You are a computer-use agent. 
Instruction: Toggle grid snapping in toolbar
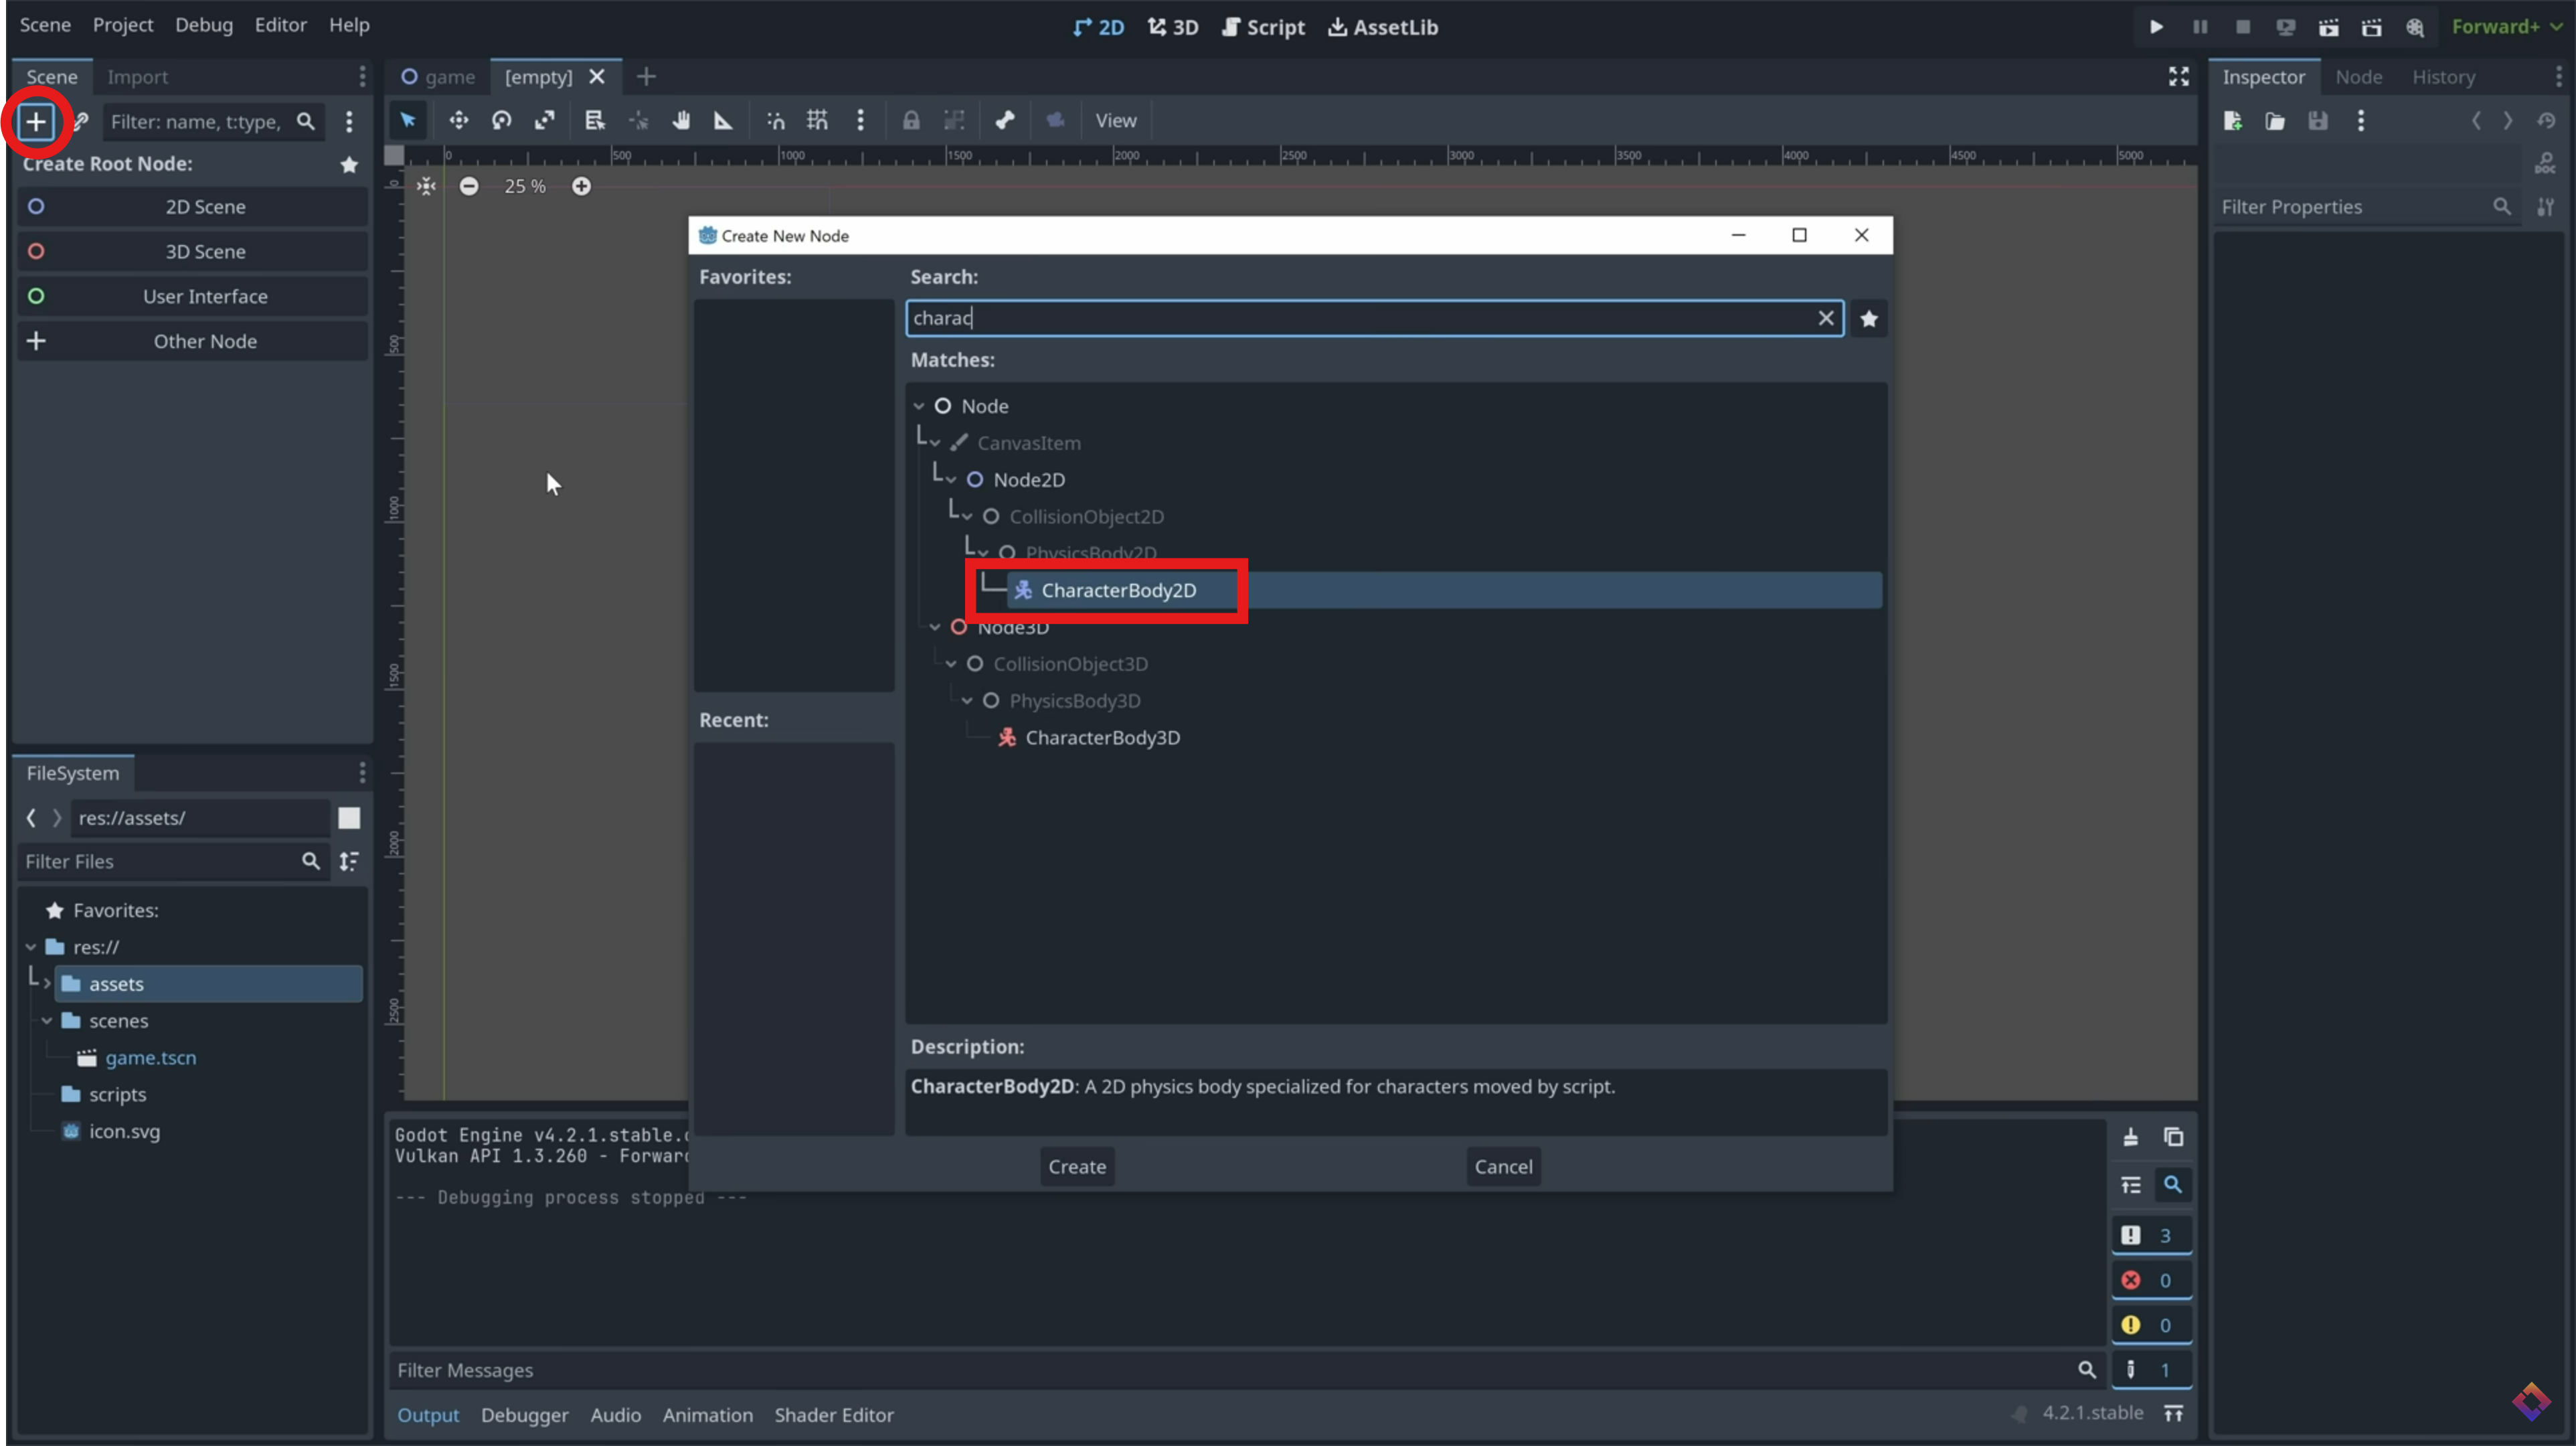point(817,121)
